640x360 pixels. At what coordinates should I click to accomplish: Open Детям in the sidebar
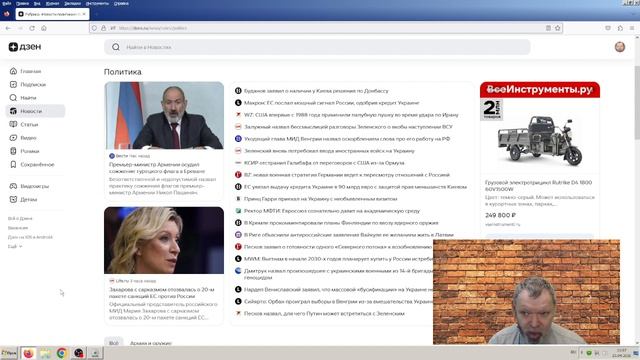pos(23,200)
